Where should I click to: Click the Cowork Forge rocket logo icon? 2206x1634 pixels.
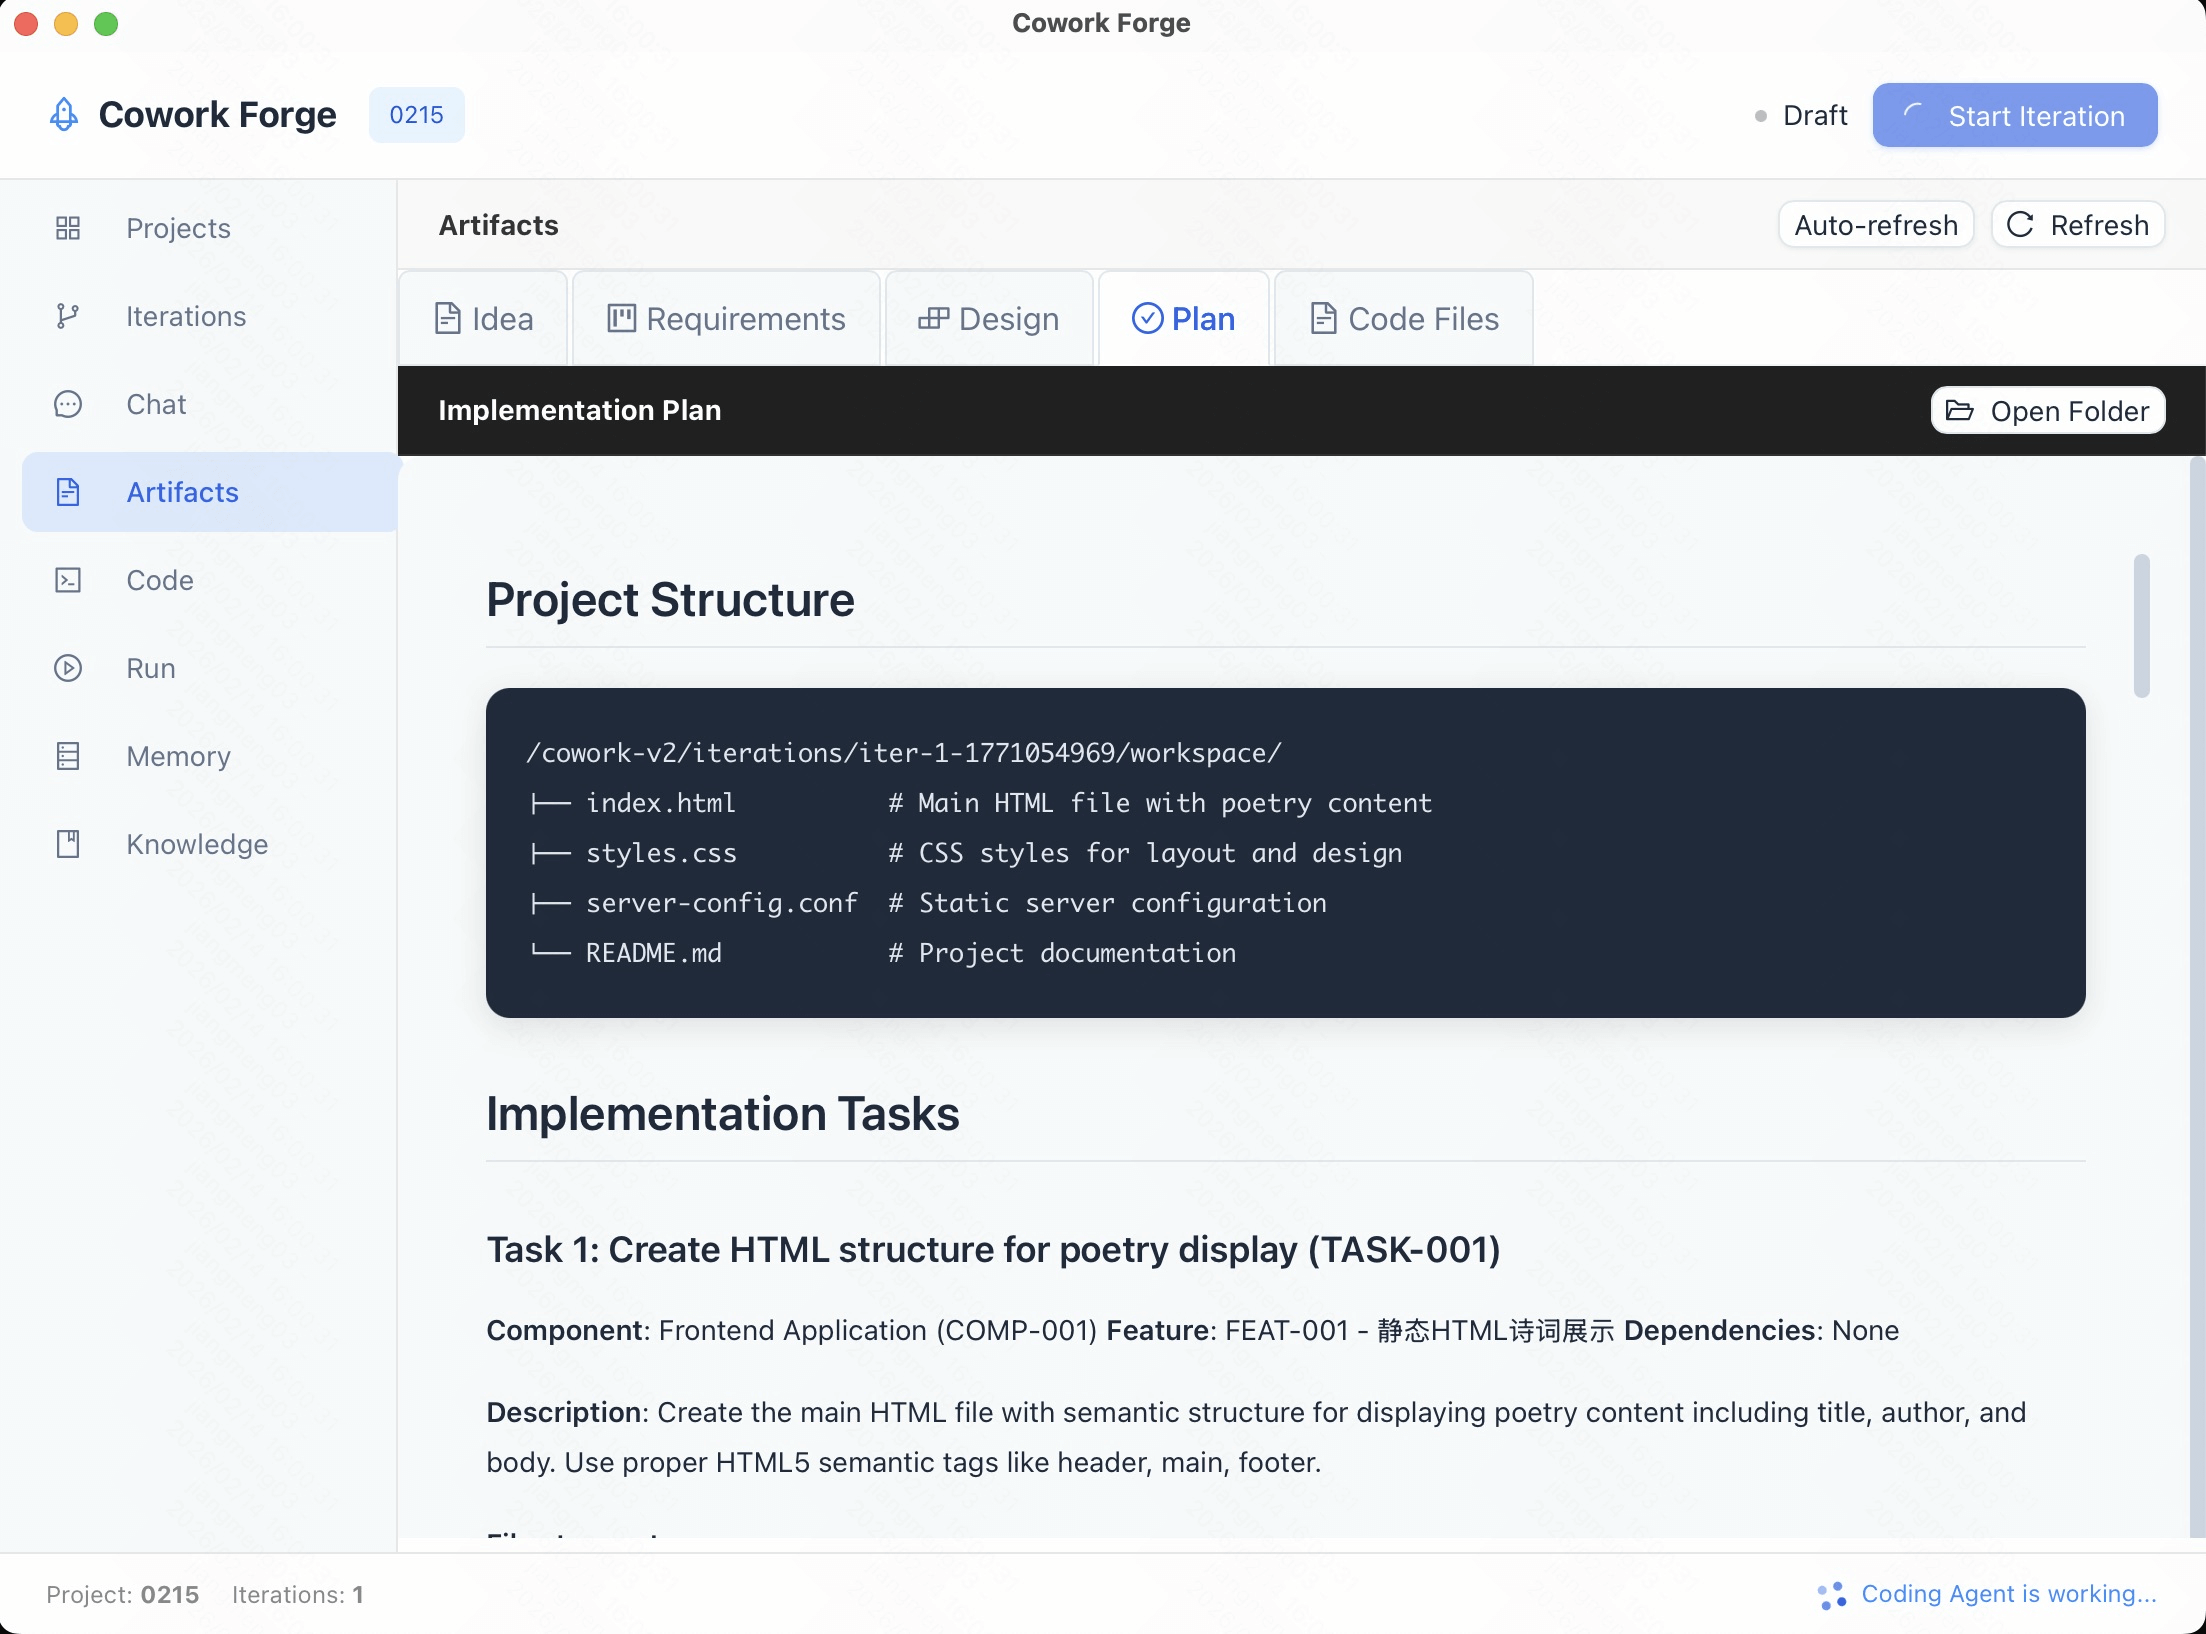(64, 115)
